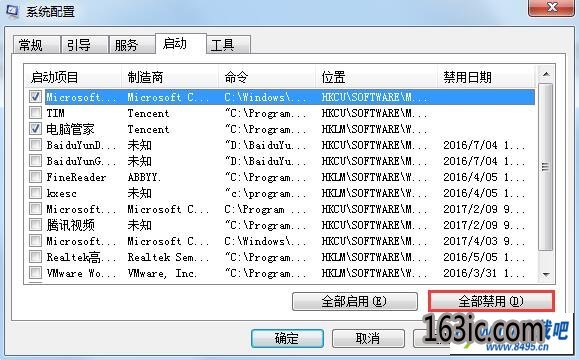
Task: Click the 2016/3/31 date in VMware row
Action: pyautogui.click(x=484, y=273)
